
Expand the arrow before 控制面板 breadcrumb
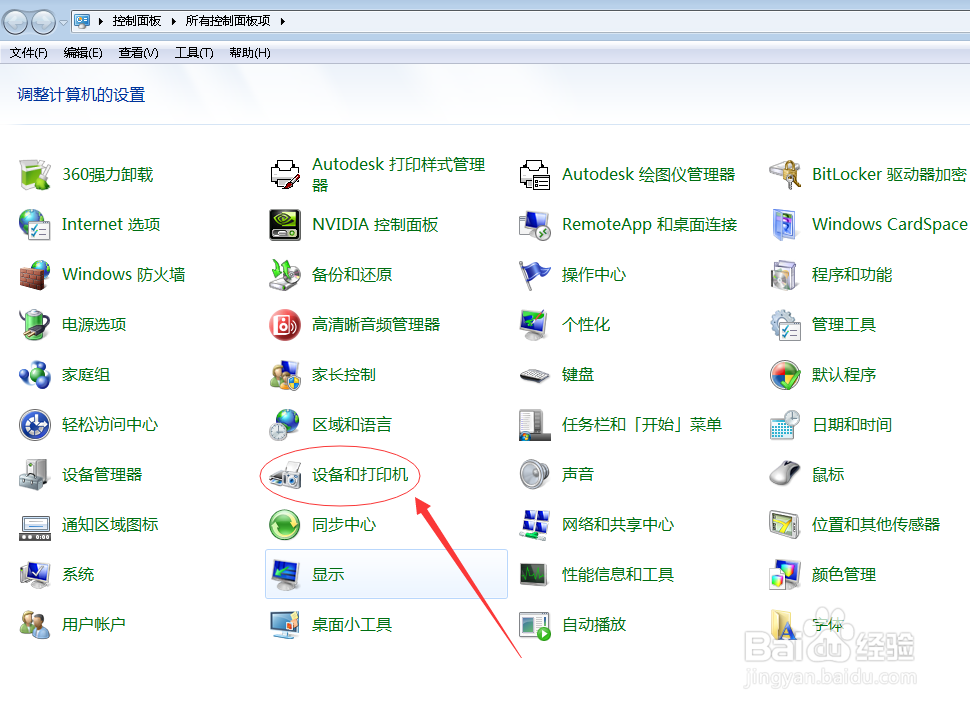(100, 22)
